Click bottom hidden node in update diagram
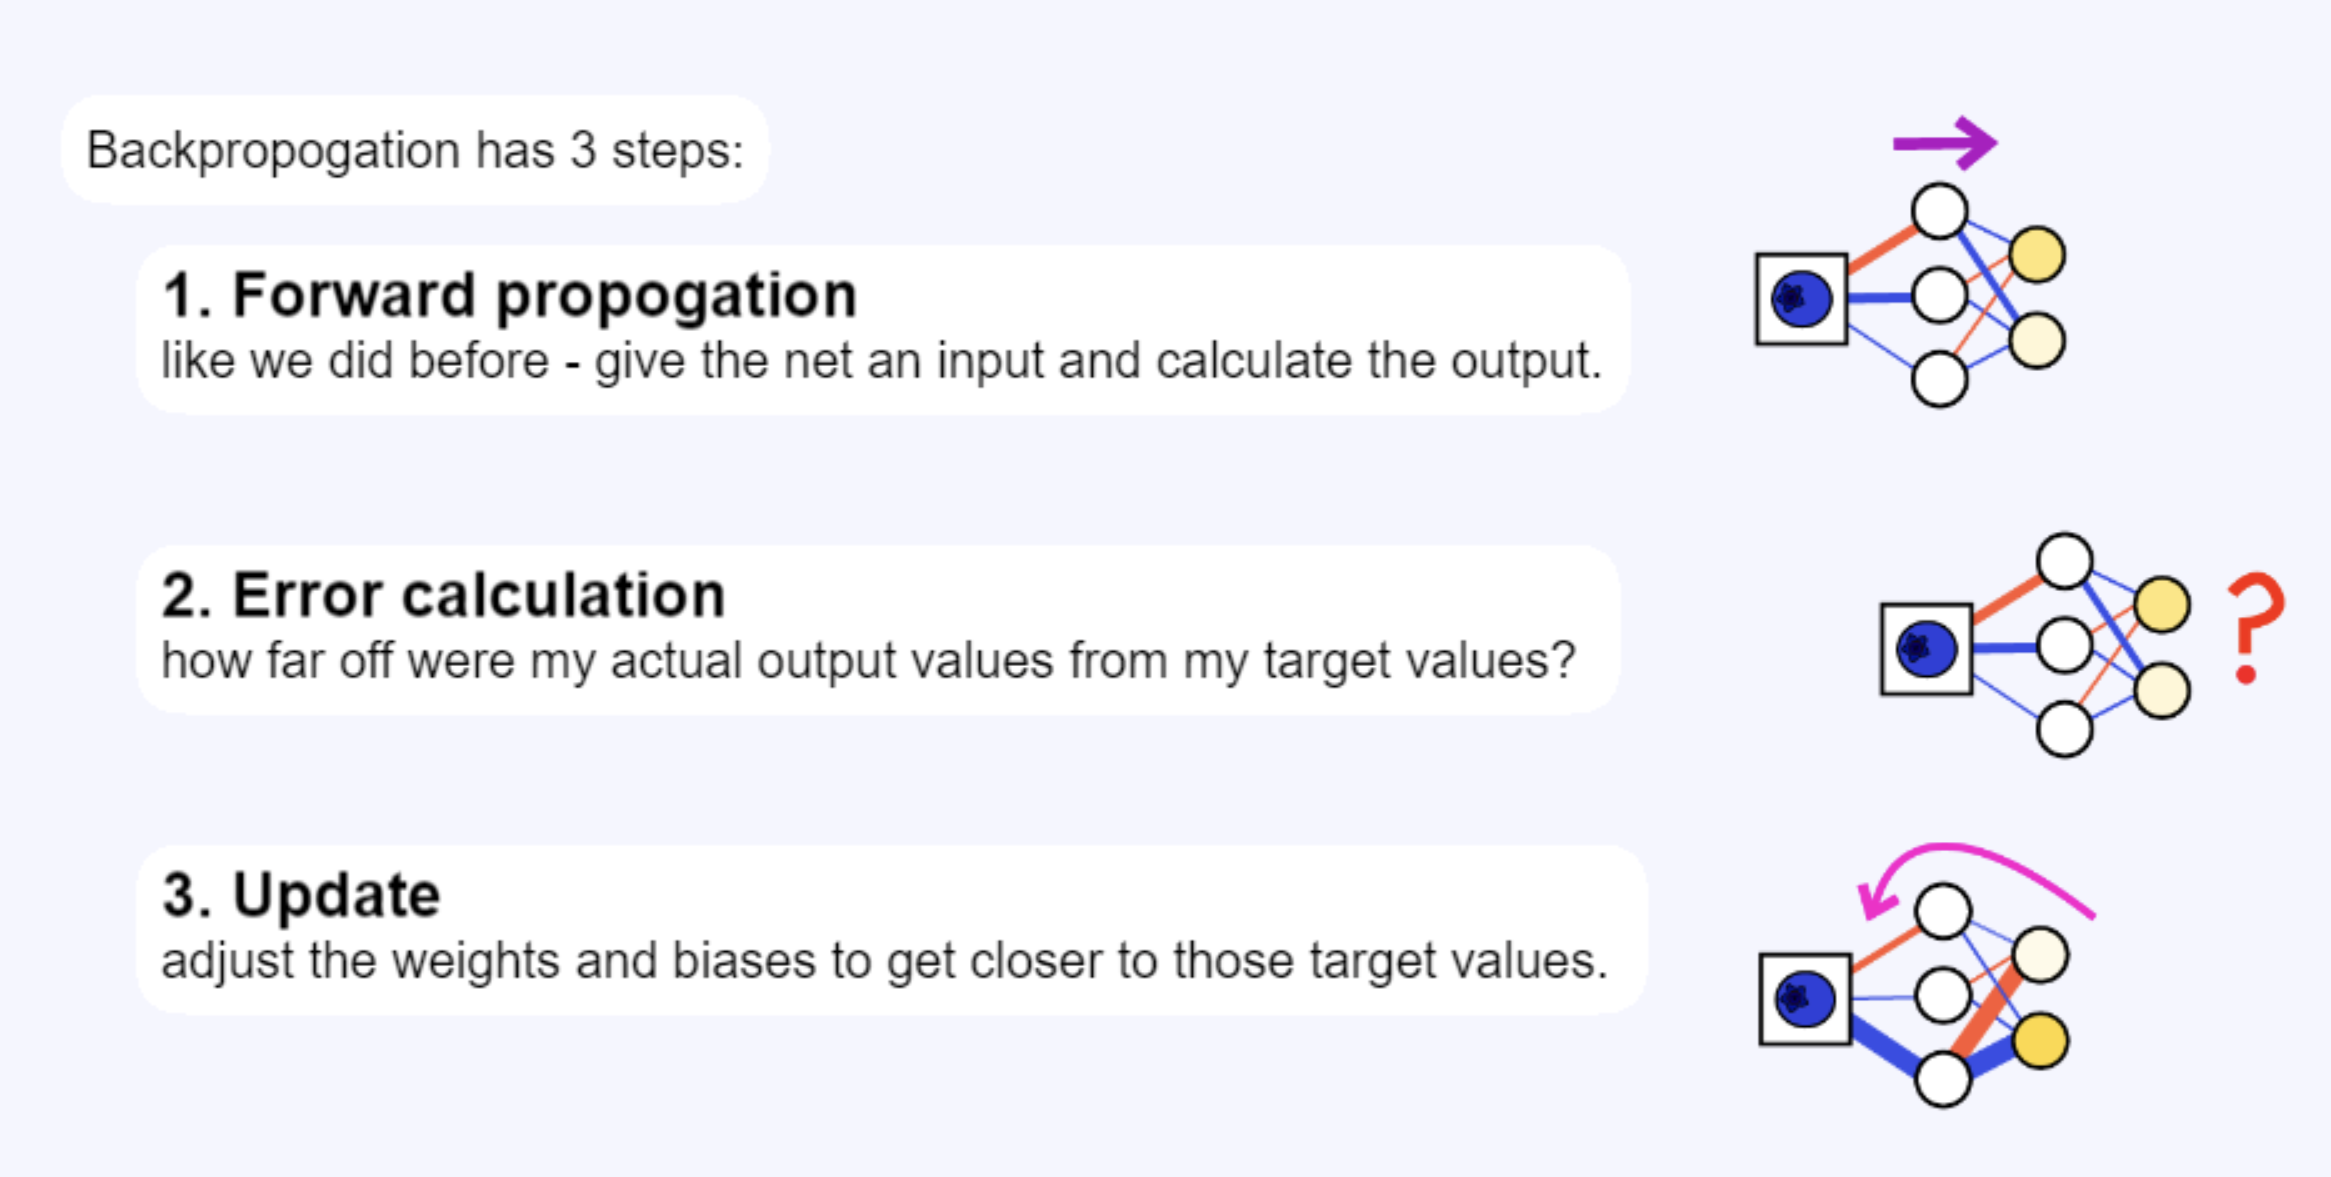Screen dimensions: 2331x1177 click(x=1943, y=1079)
